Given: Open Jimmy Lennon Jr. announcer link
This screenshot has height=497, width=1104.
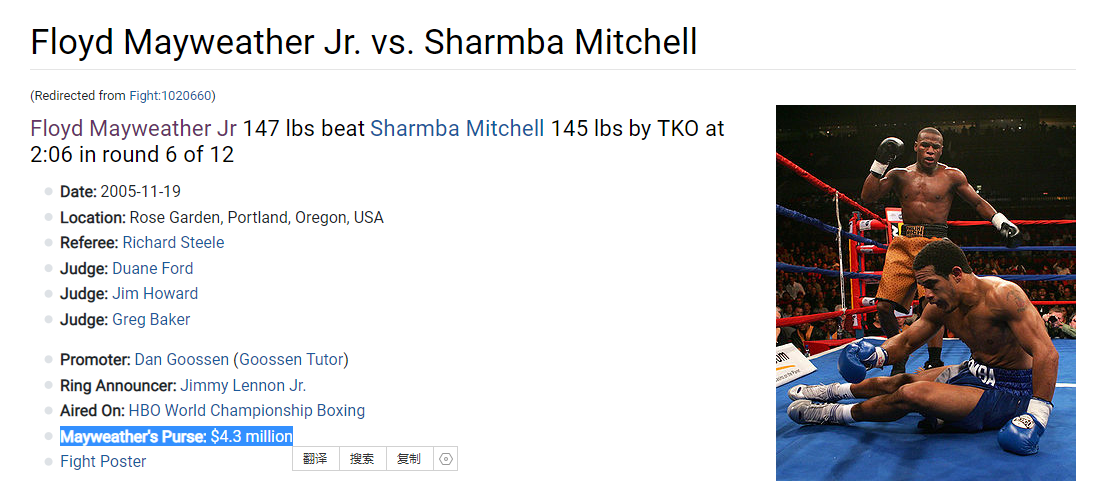Looking at the screenshot, I should click(243, 386).
